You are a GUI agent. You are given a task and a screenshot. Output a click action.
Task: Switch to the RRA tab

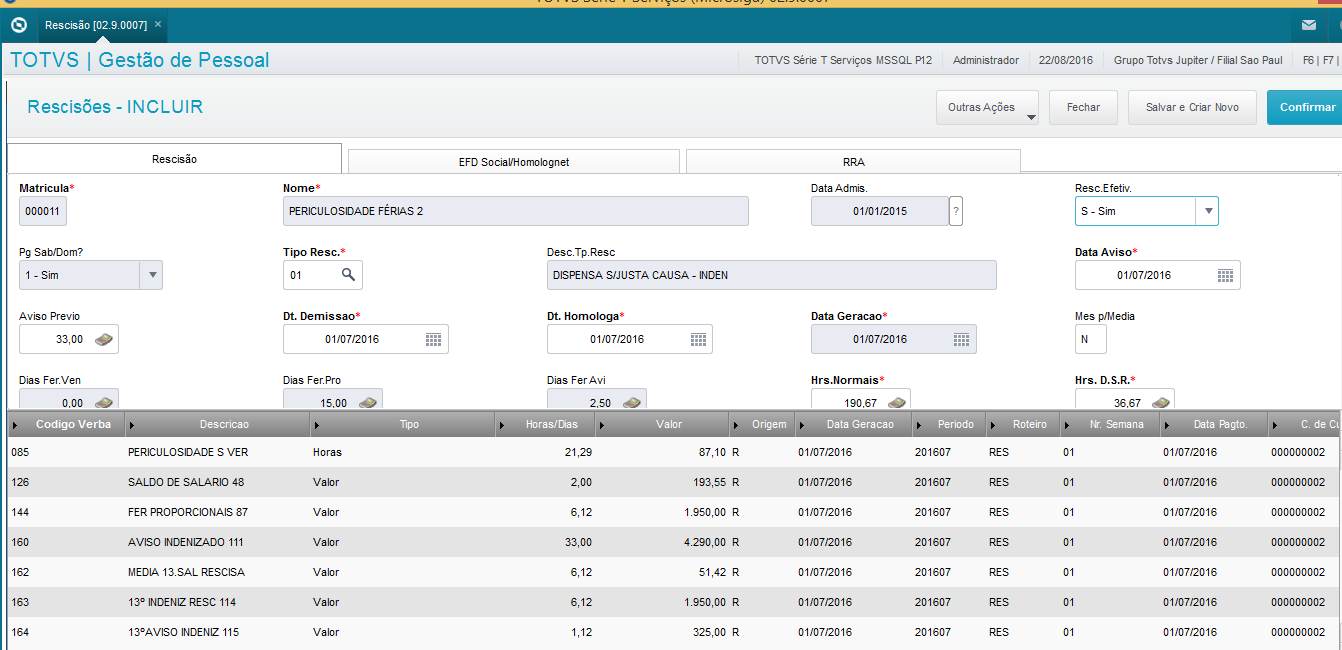[x=853, y=161]
